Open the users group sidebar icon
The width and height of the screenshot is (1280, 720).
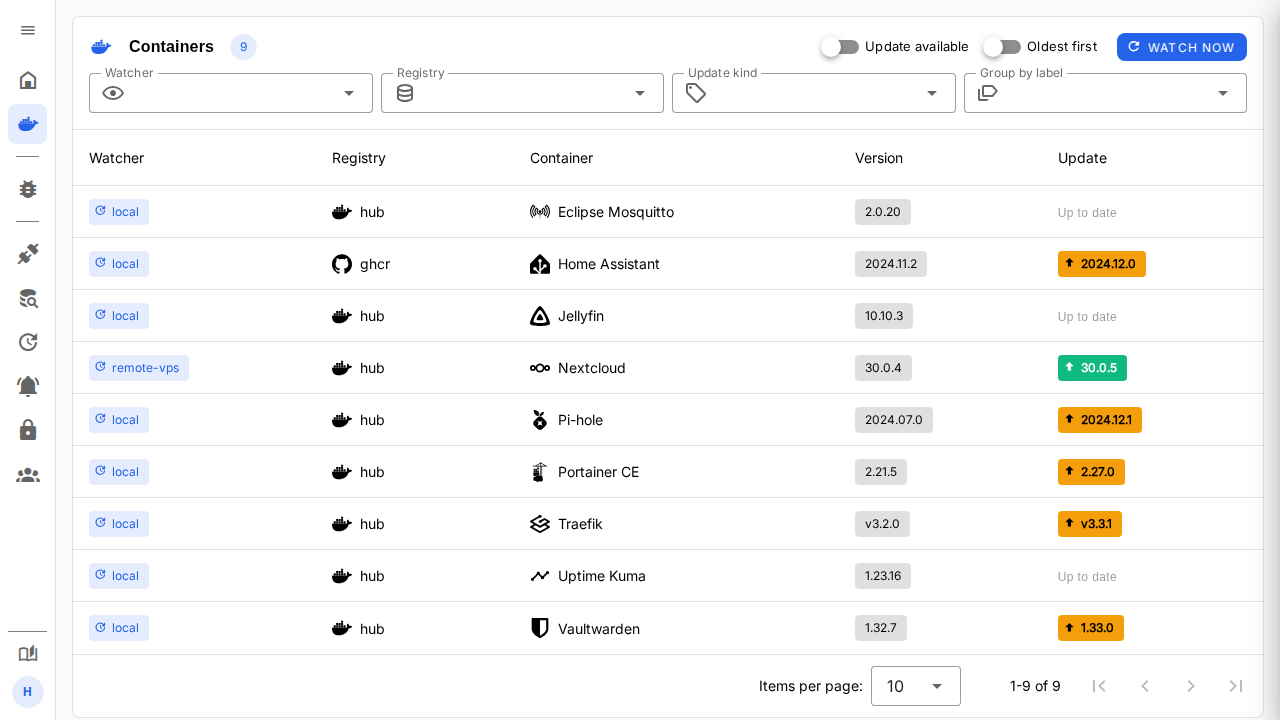[x=28, y=475]
